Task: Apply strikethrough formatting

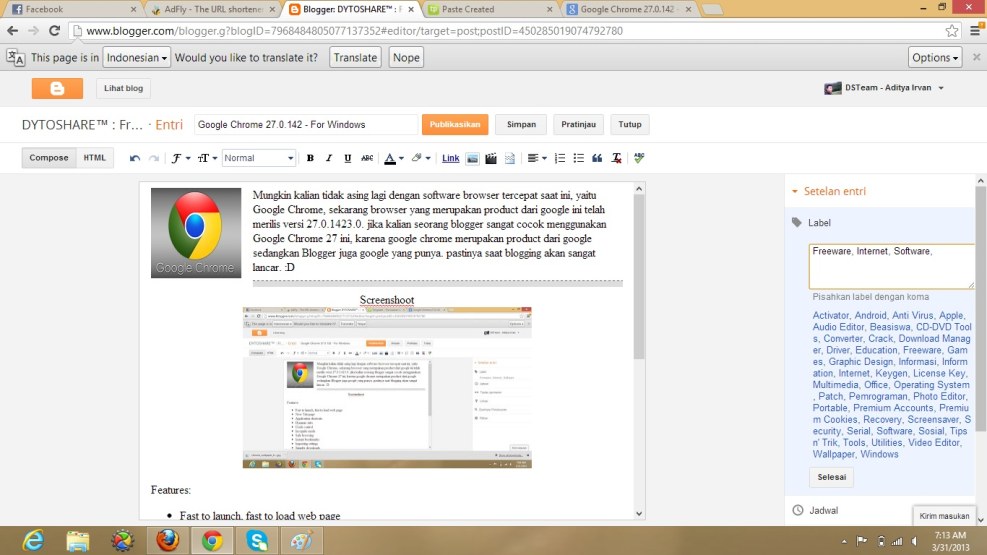Action: (367, 158)
